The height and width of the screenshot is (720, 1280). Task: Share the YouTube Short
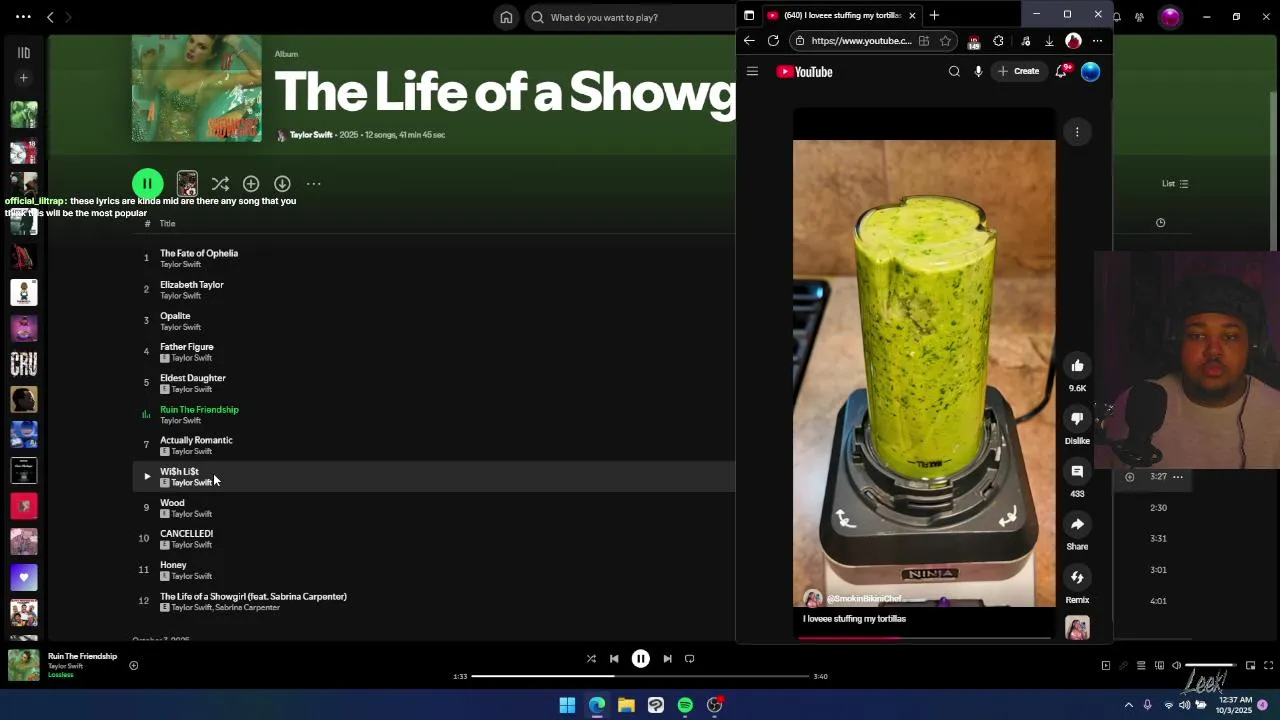point(1077,524)
